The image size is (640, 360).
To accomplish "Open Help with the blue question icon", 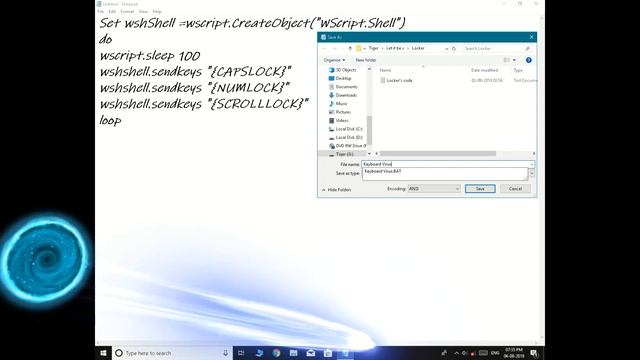I will tap(529, 60).
